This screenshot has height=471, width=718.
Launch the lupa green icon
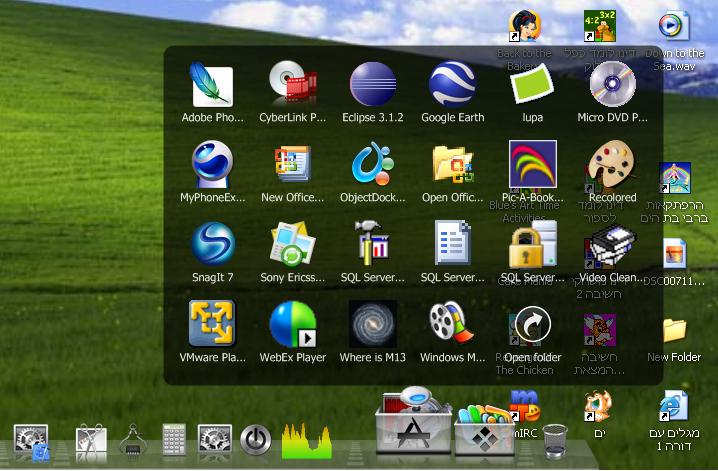533,84
